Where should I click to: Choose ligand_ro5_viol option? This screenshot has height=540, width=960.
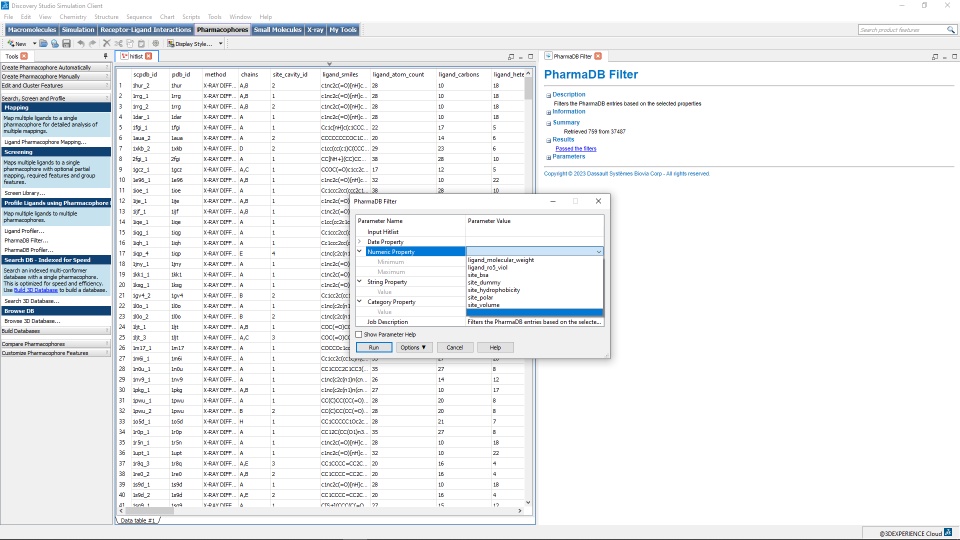point(487,268)
